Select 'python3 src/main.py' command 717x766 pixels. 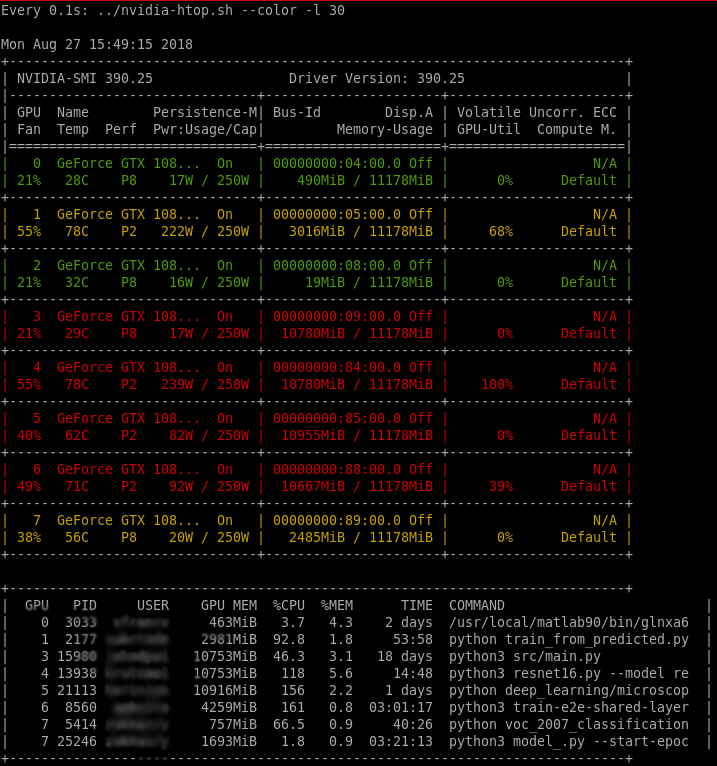point(525,657)
